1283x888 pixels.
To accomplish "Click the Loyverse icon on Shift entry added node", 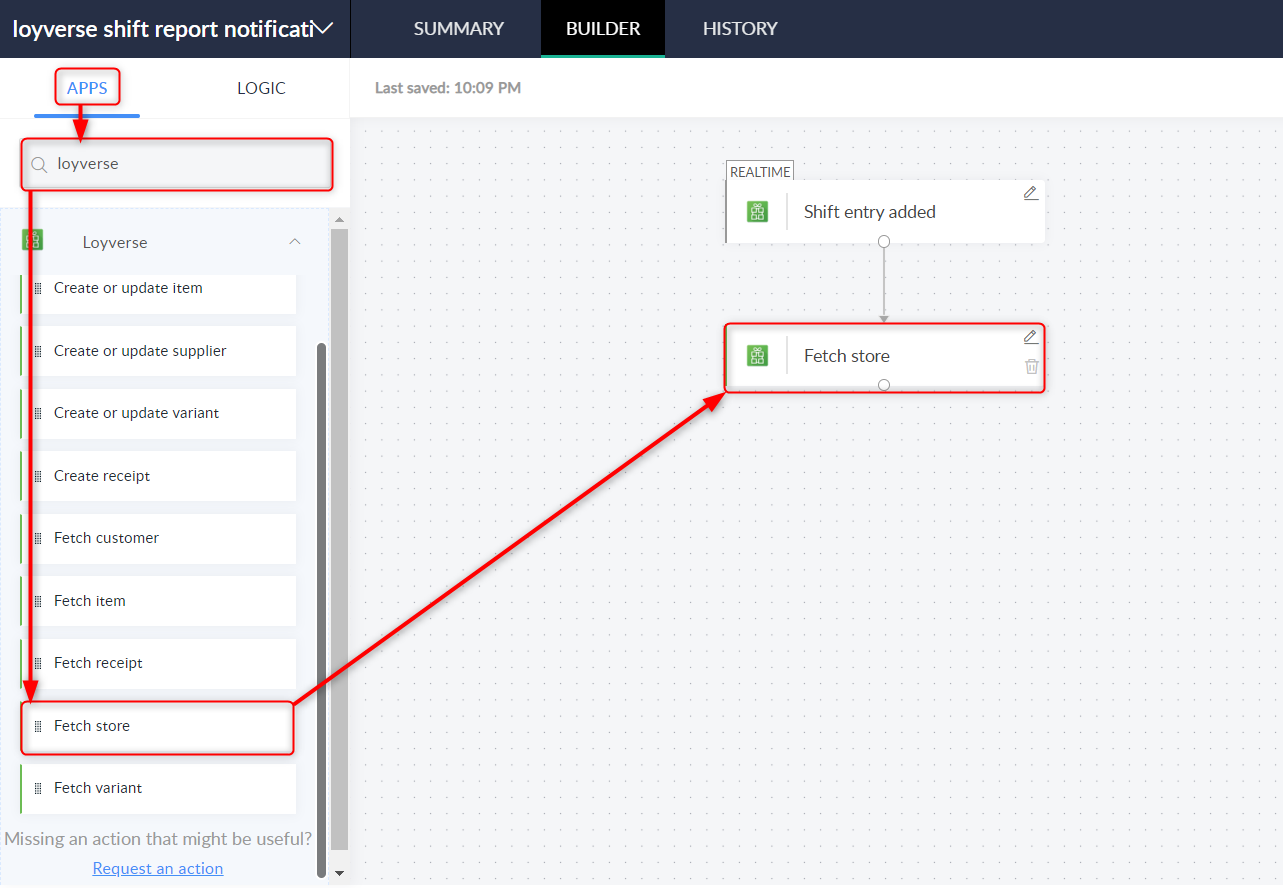I will pyautogui.click(x=758, y=211).
